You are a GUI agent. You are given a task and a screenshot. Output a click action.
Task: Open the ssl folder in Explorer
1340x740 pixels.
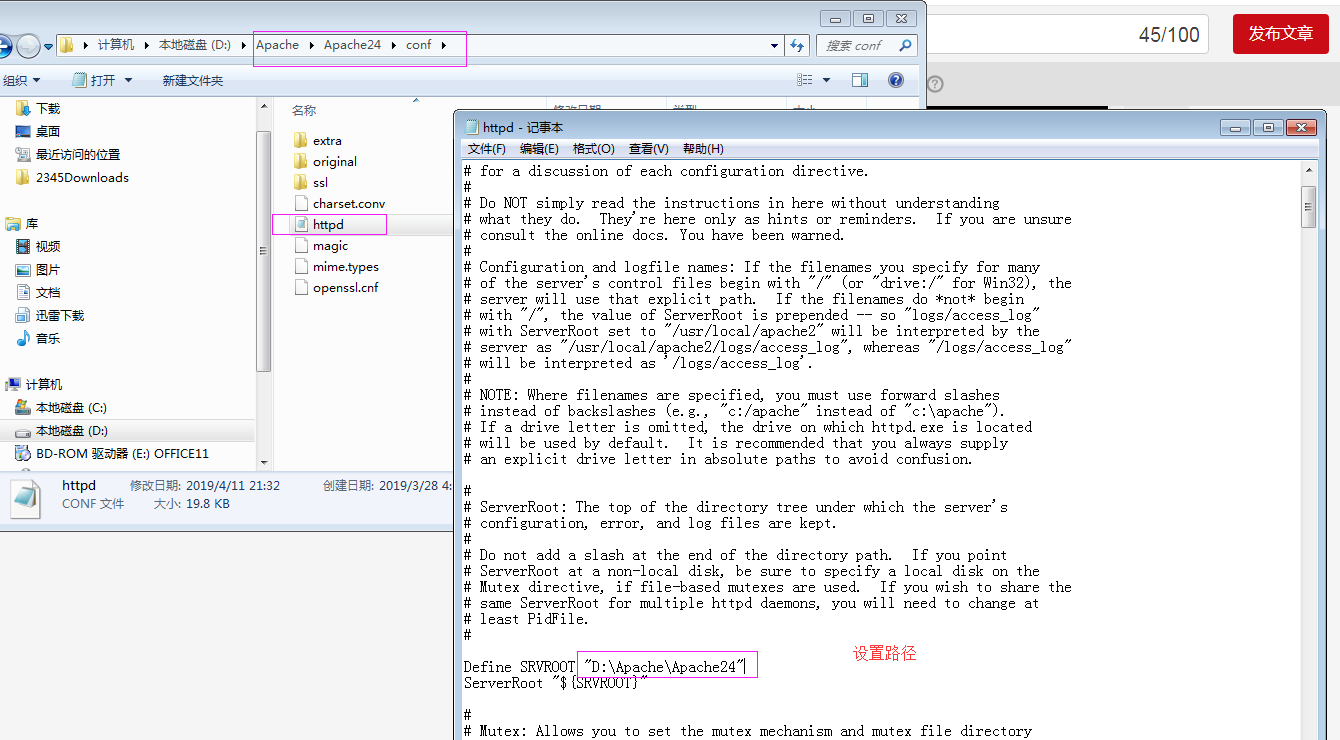pos(320,182)
